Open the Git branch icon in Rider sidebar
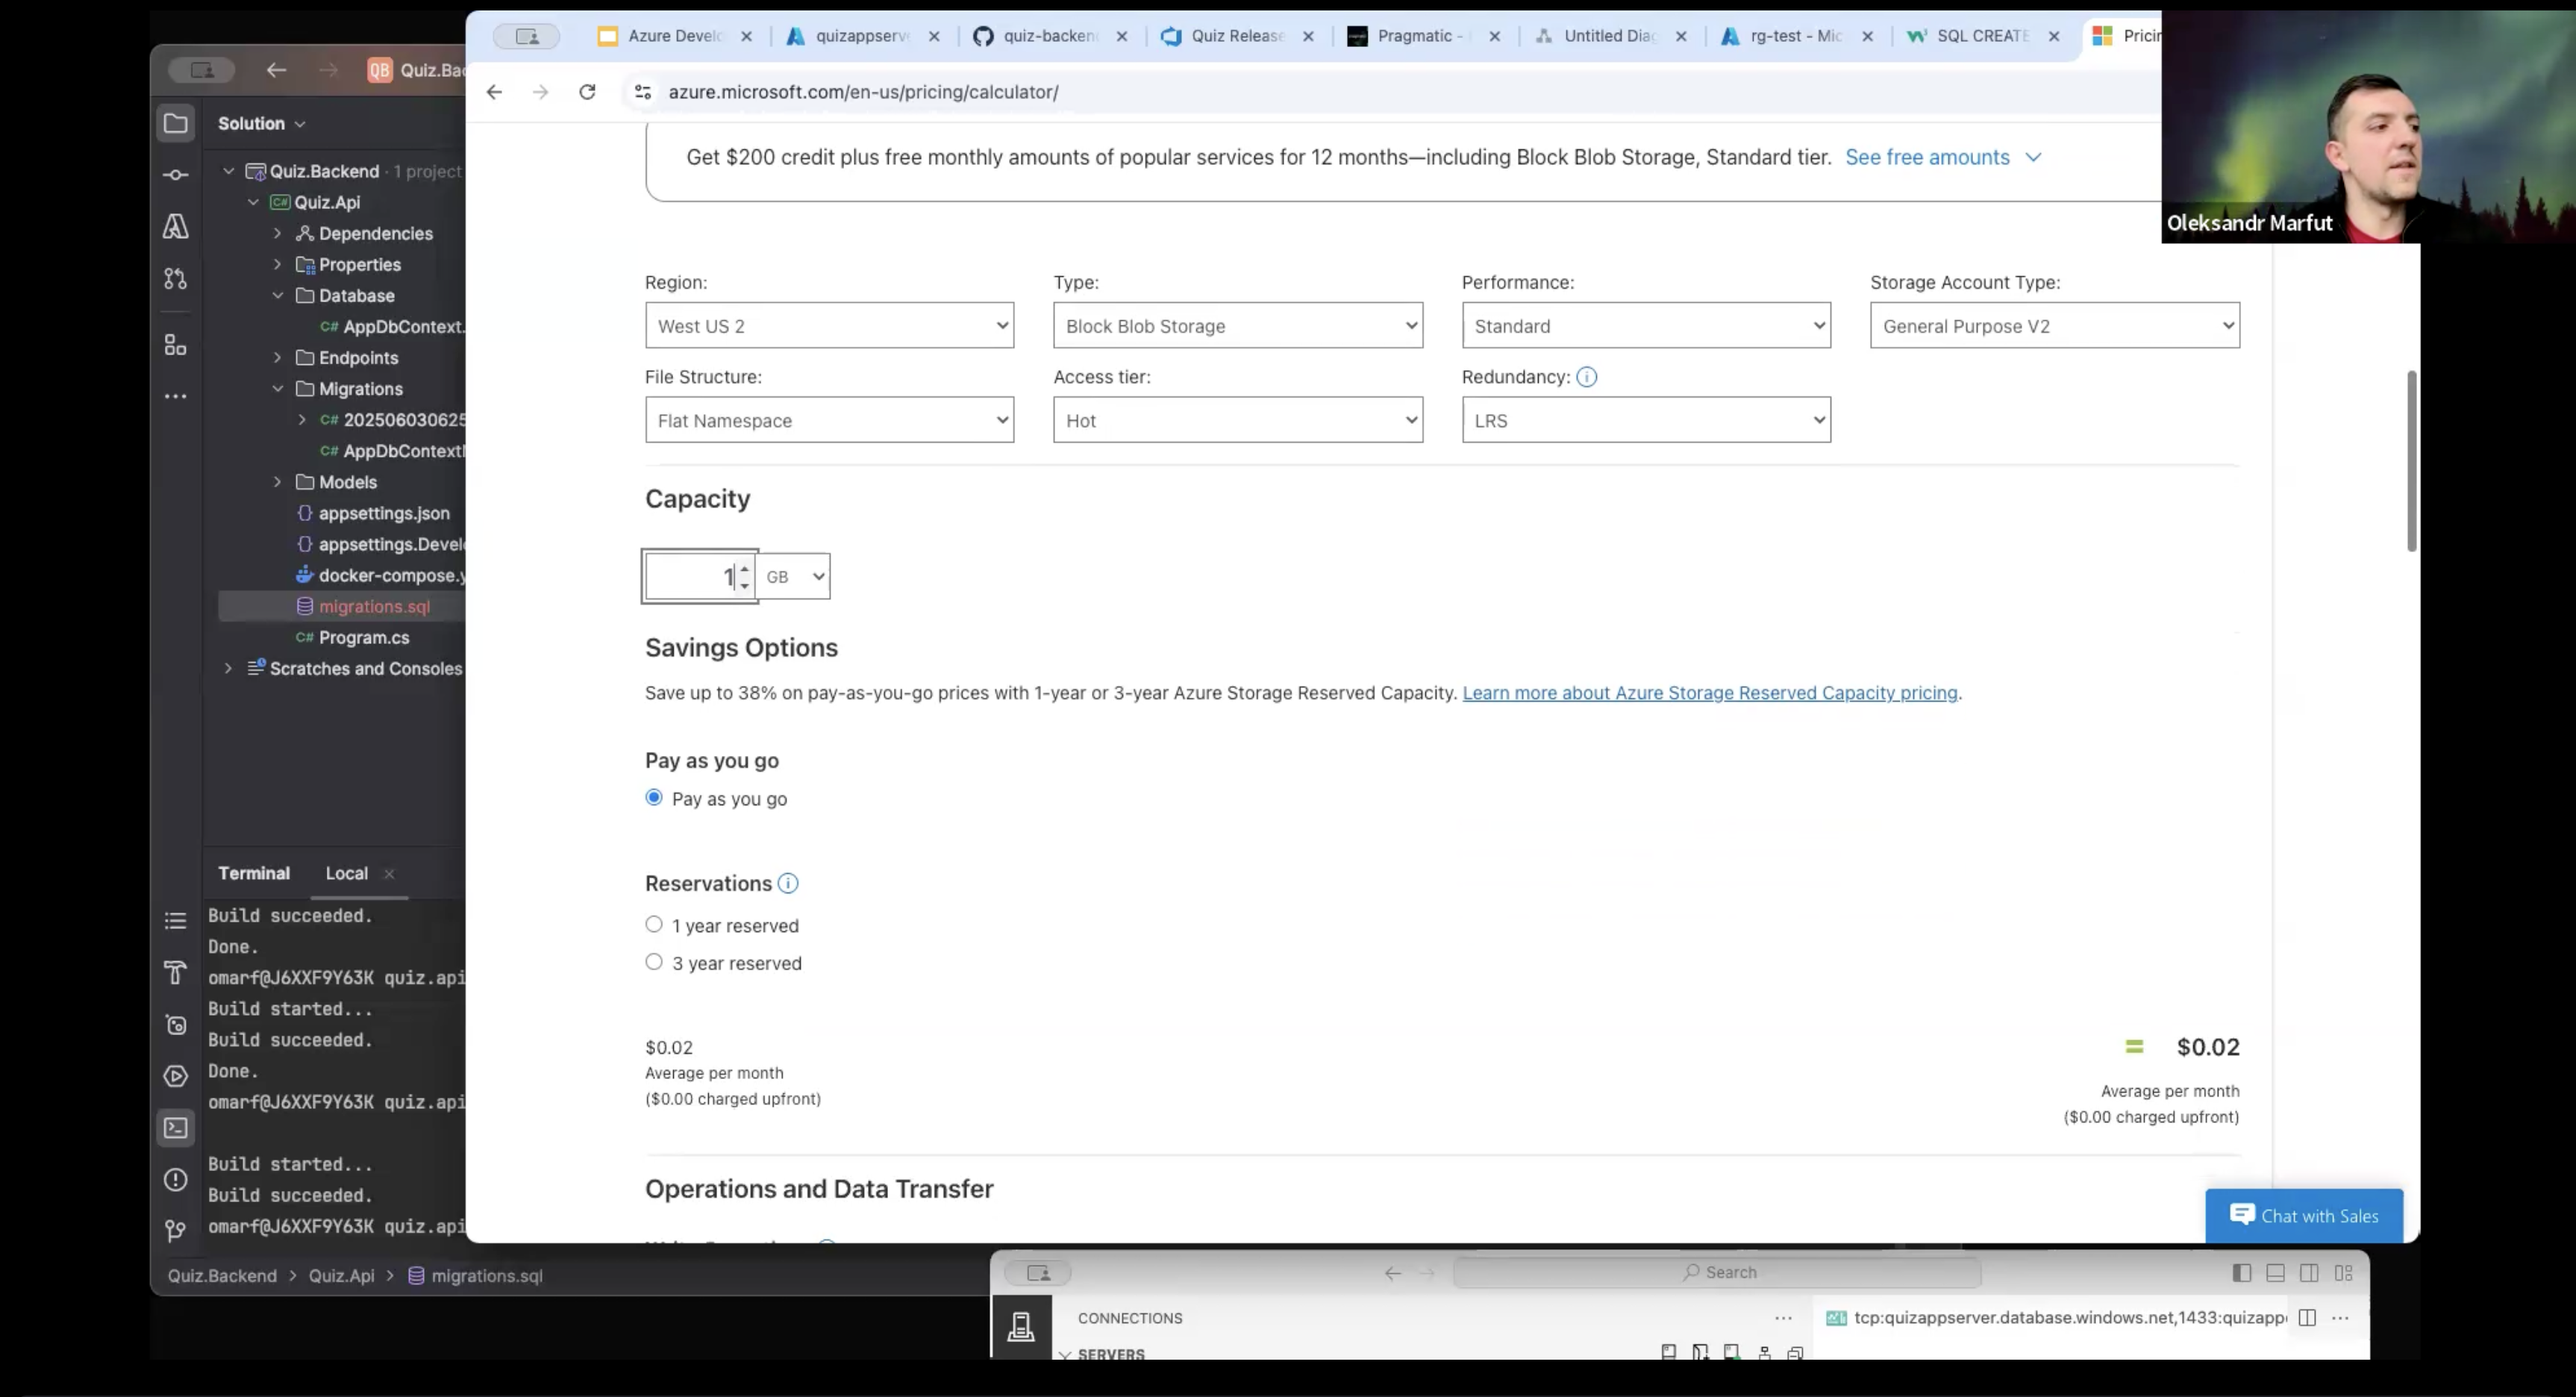 point(176,1230)
